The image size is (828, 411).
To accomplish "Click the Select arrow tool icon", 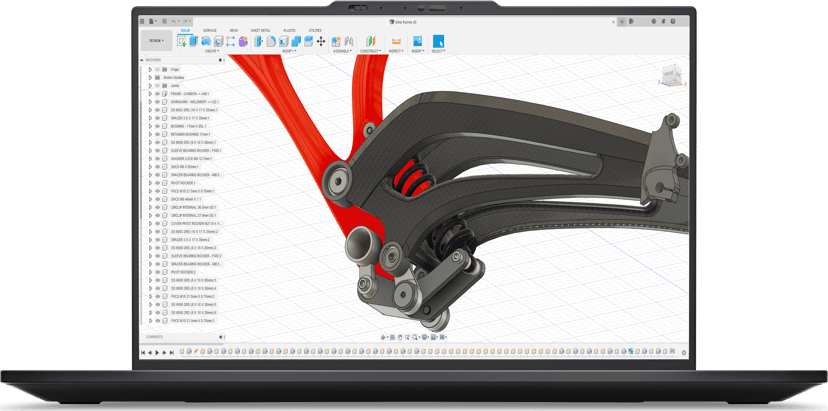I will (x=438, y=41).
